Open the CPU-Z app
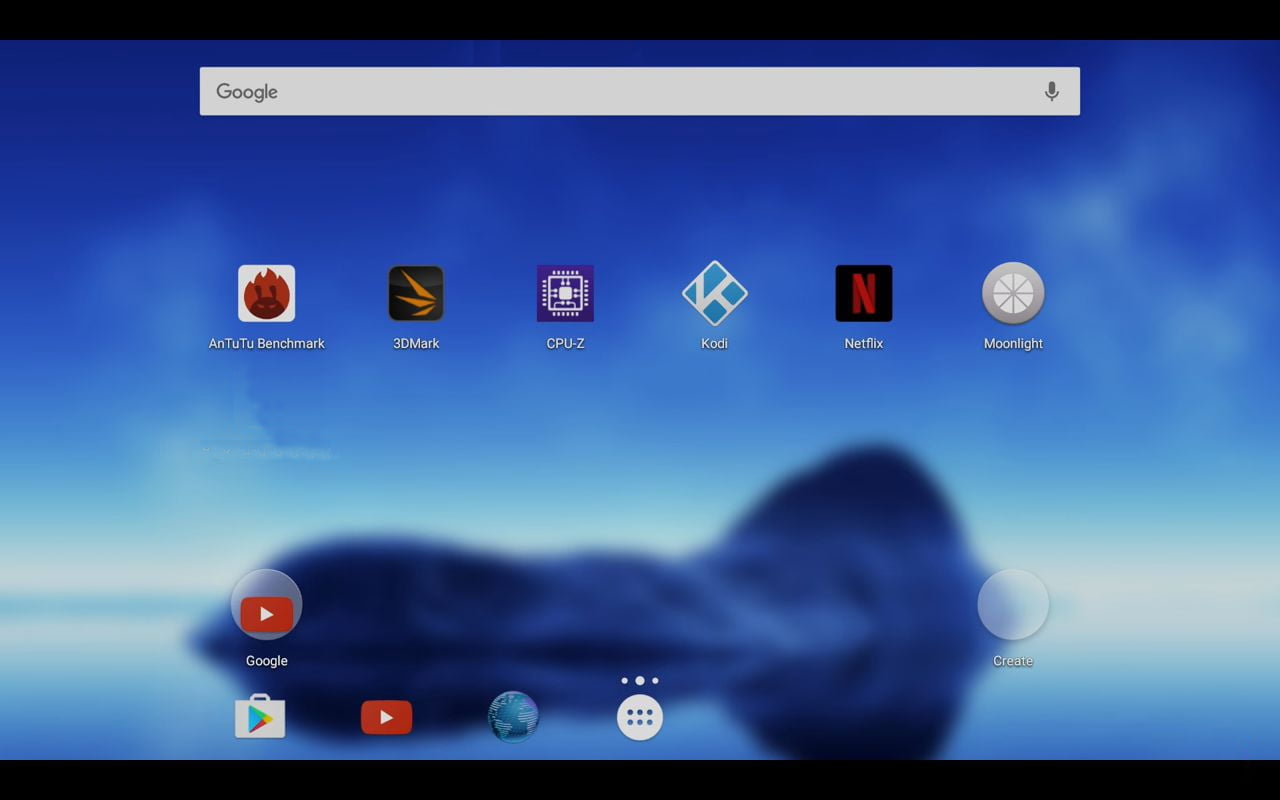 point(565,293)
